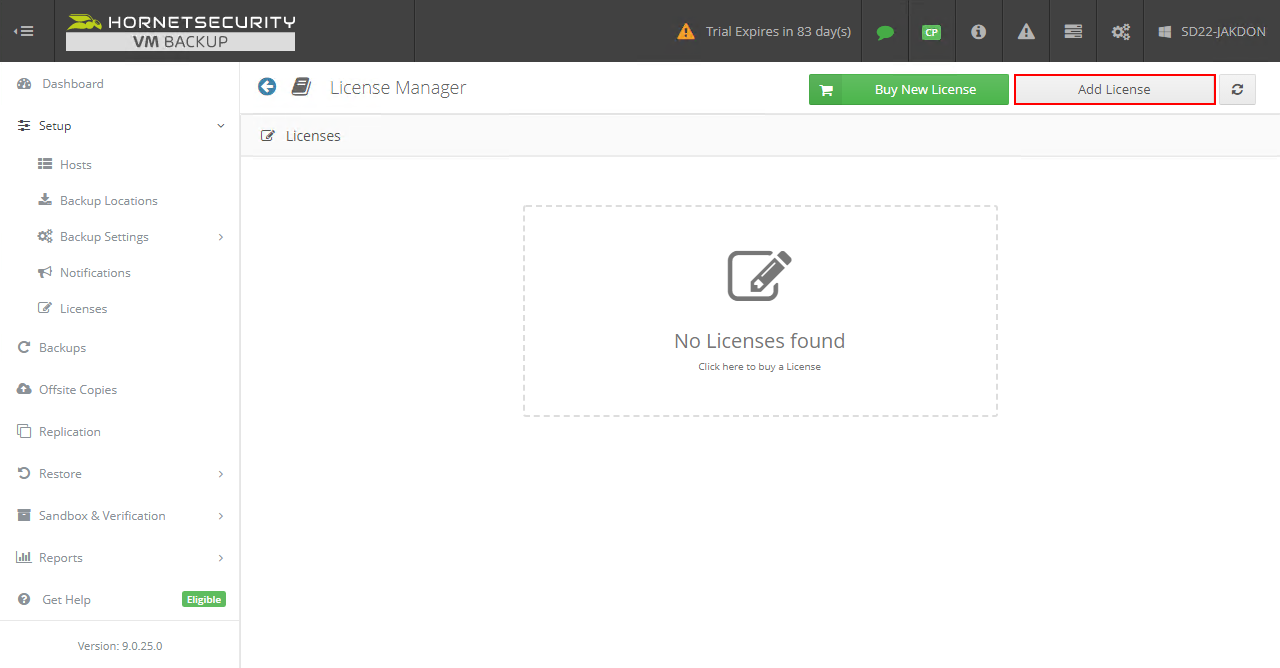This screenshot has width=1280, height=668.
Task: Open the Control Panel via the CP icon
Action: pos(931,31)
